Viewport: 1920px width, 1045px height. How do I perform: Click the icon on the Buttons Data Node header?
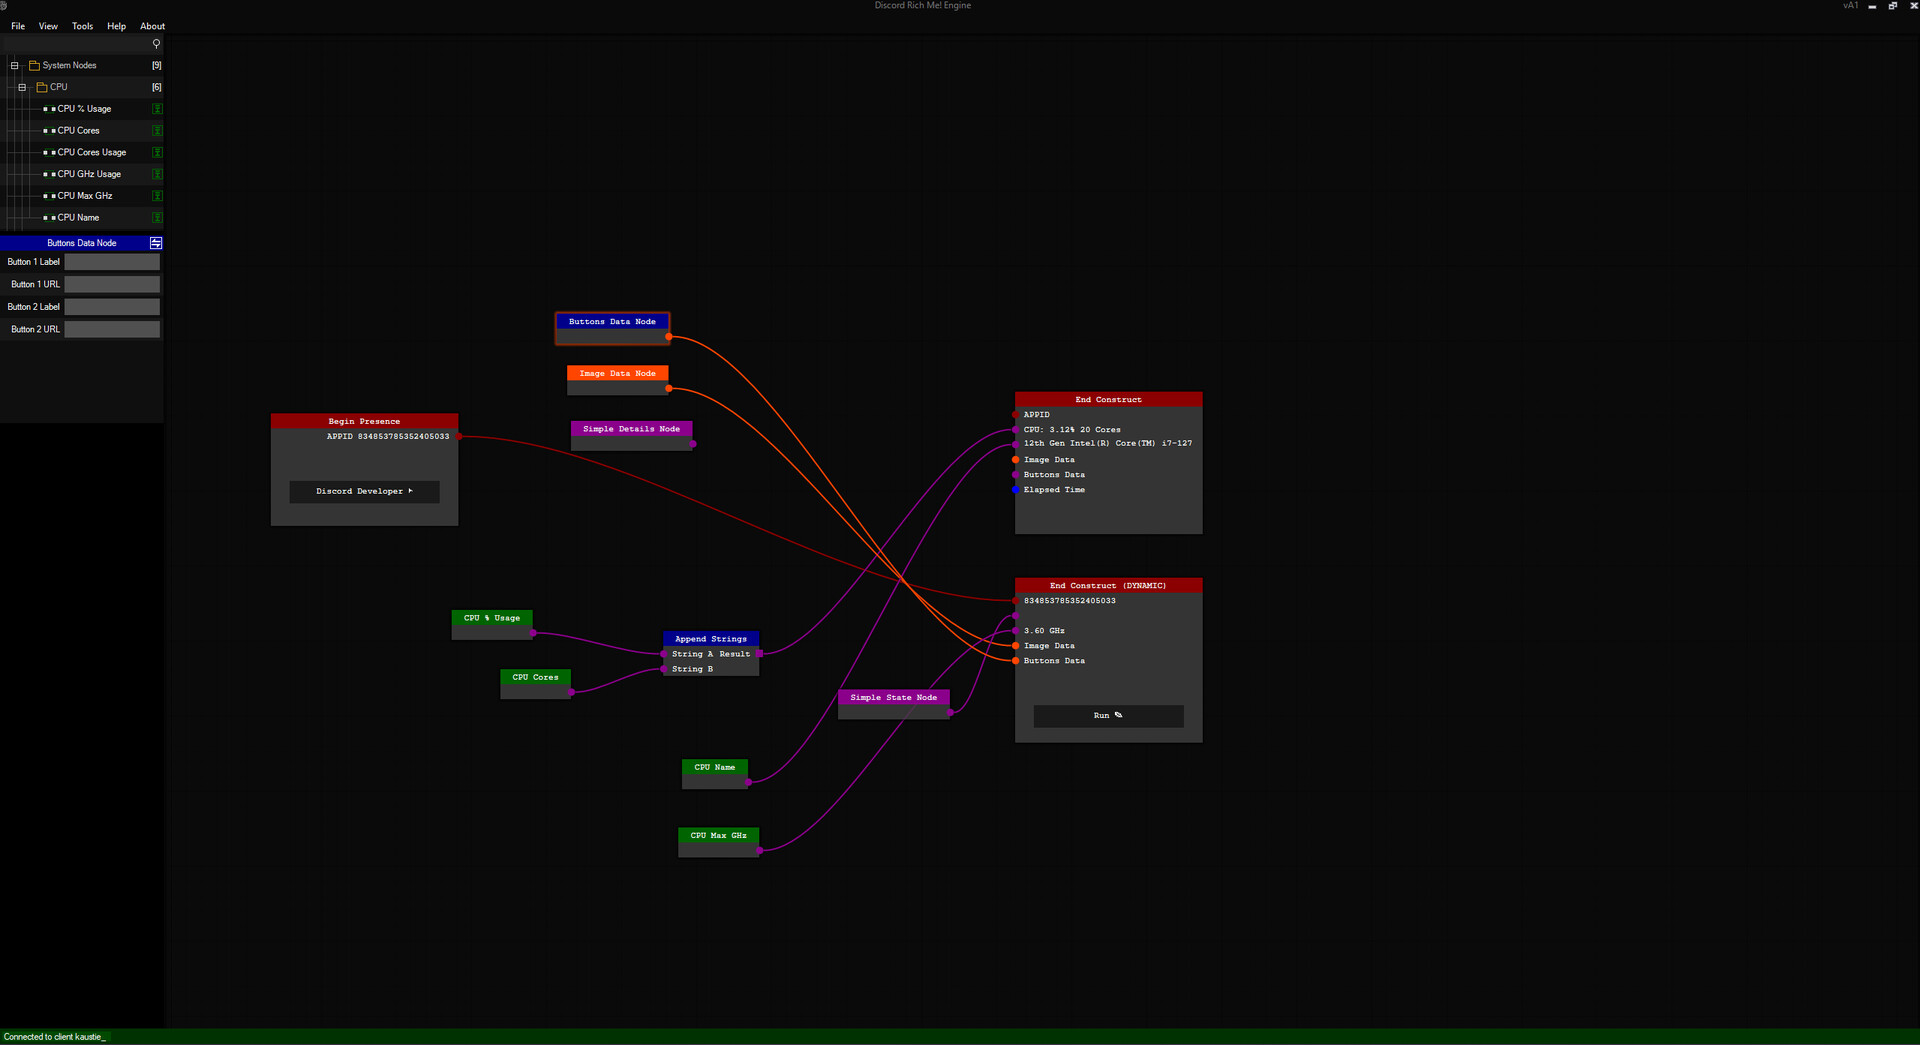[x=155, y=242]
